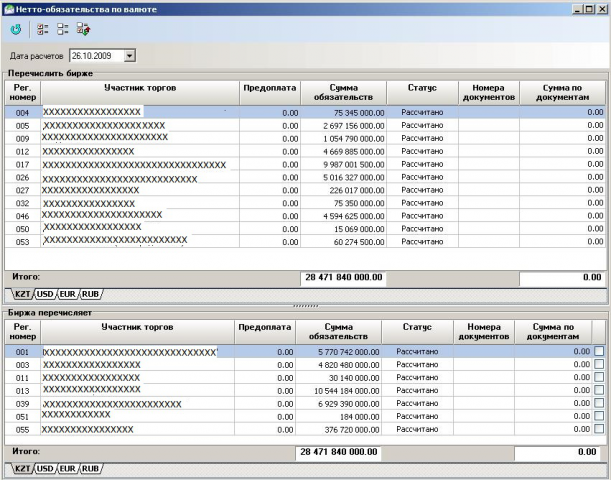Switch to USD tab in lower panel
This screenshot has height=480, width=611.
[45, 469]
